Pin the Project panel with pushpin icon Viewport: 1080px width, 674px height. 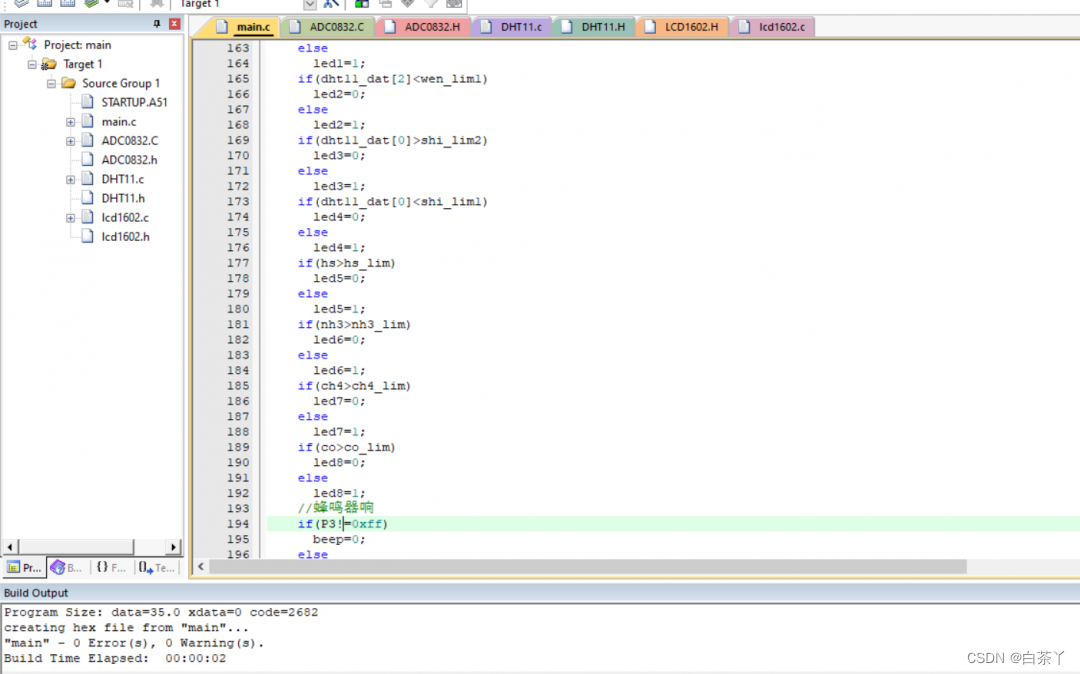[156, 24]
